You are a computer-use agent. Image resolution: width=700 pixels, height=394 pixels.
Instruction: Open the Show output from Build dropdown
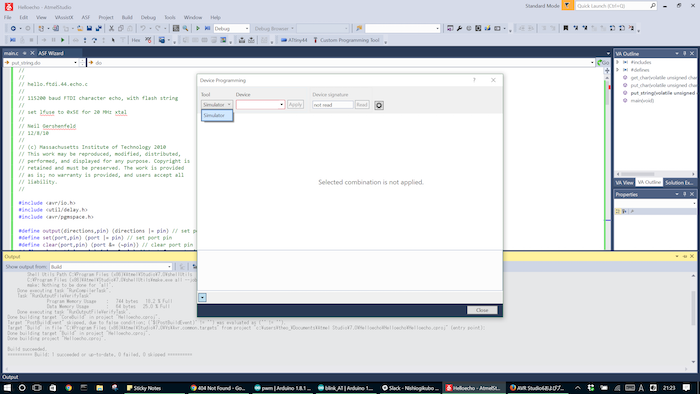tap(111, 267)
